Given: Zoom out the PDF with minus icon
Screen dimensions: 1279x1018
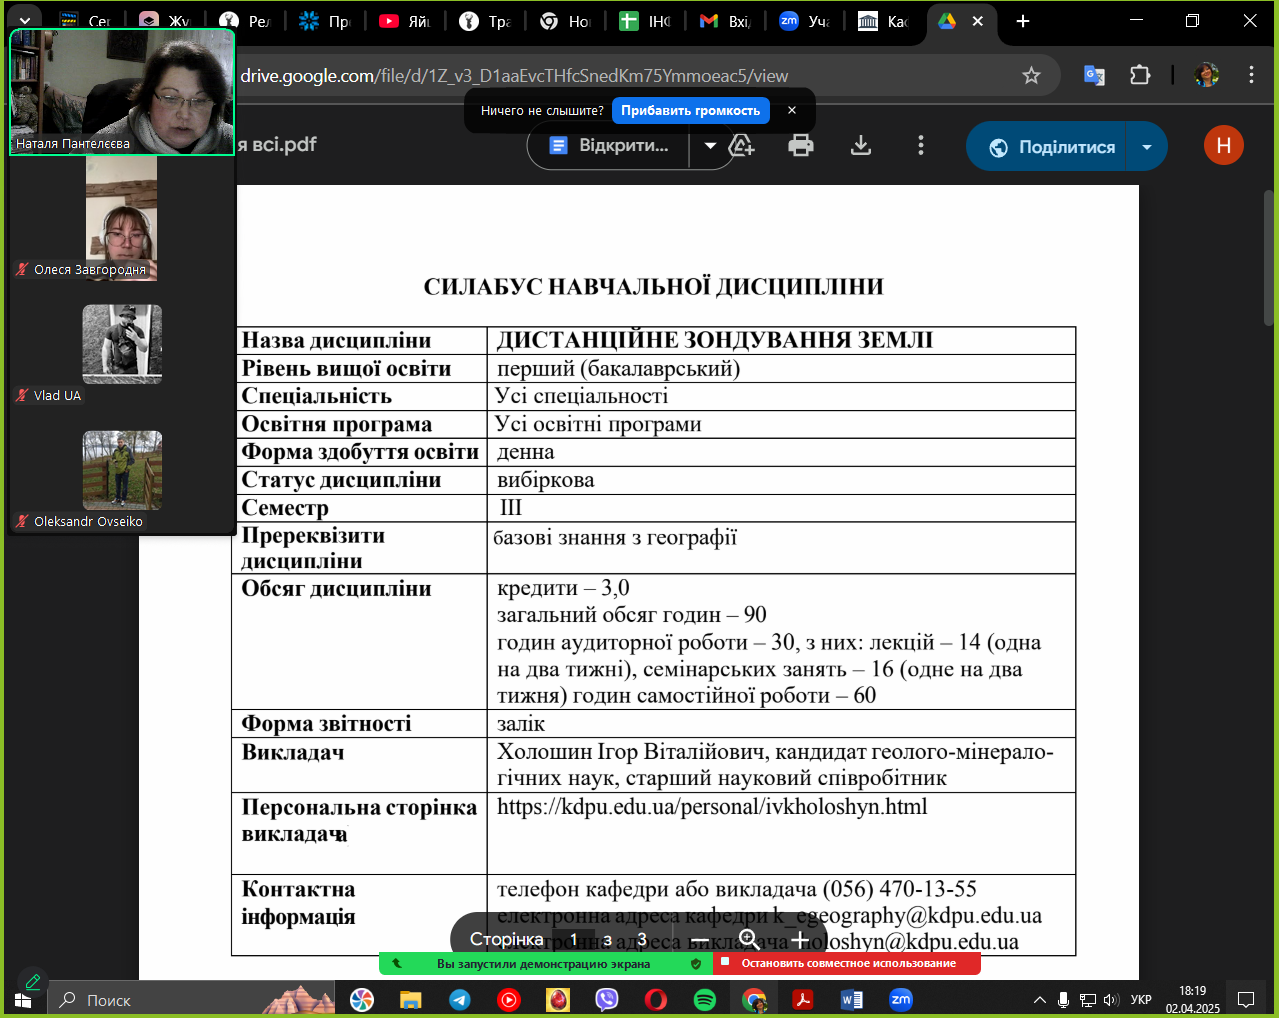Looking at the screenshot, I should click(700, 940).
